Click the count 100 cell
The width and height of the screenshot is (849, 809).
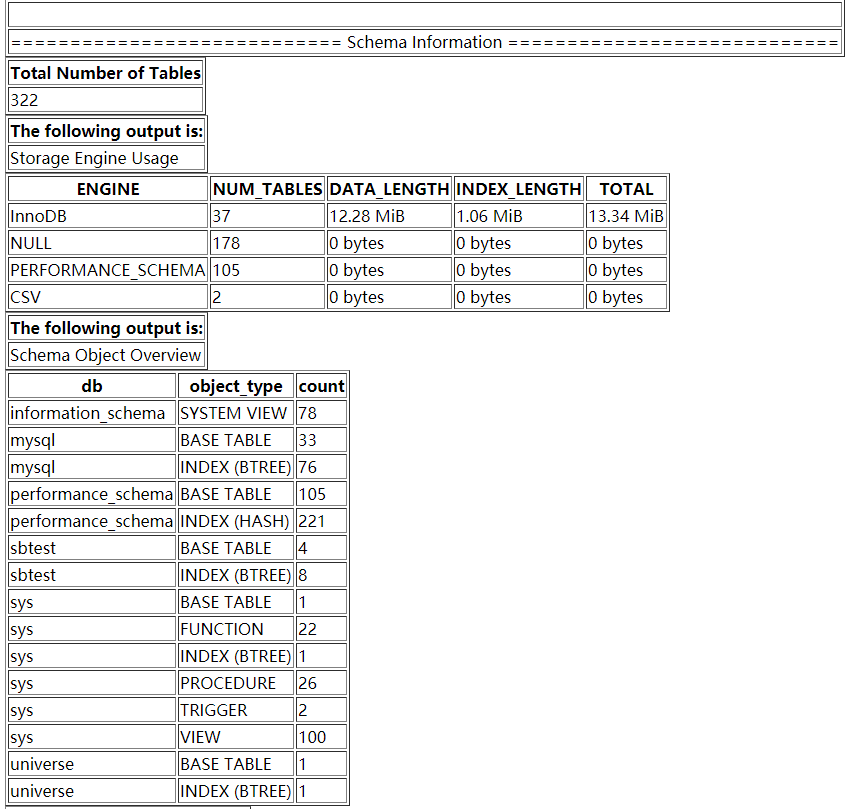322,737
